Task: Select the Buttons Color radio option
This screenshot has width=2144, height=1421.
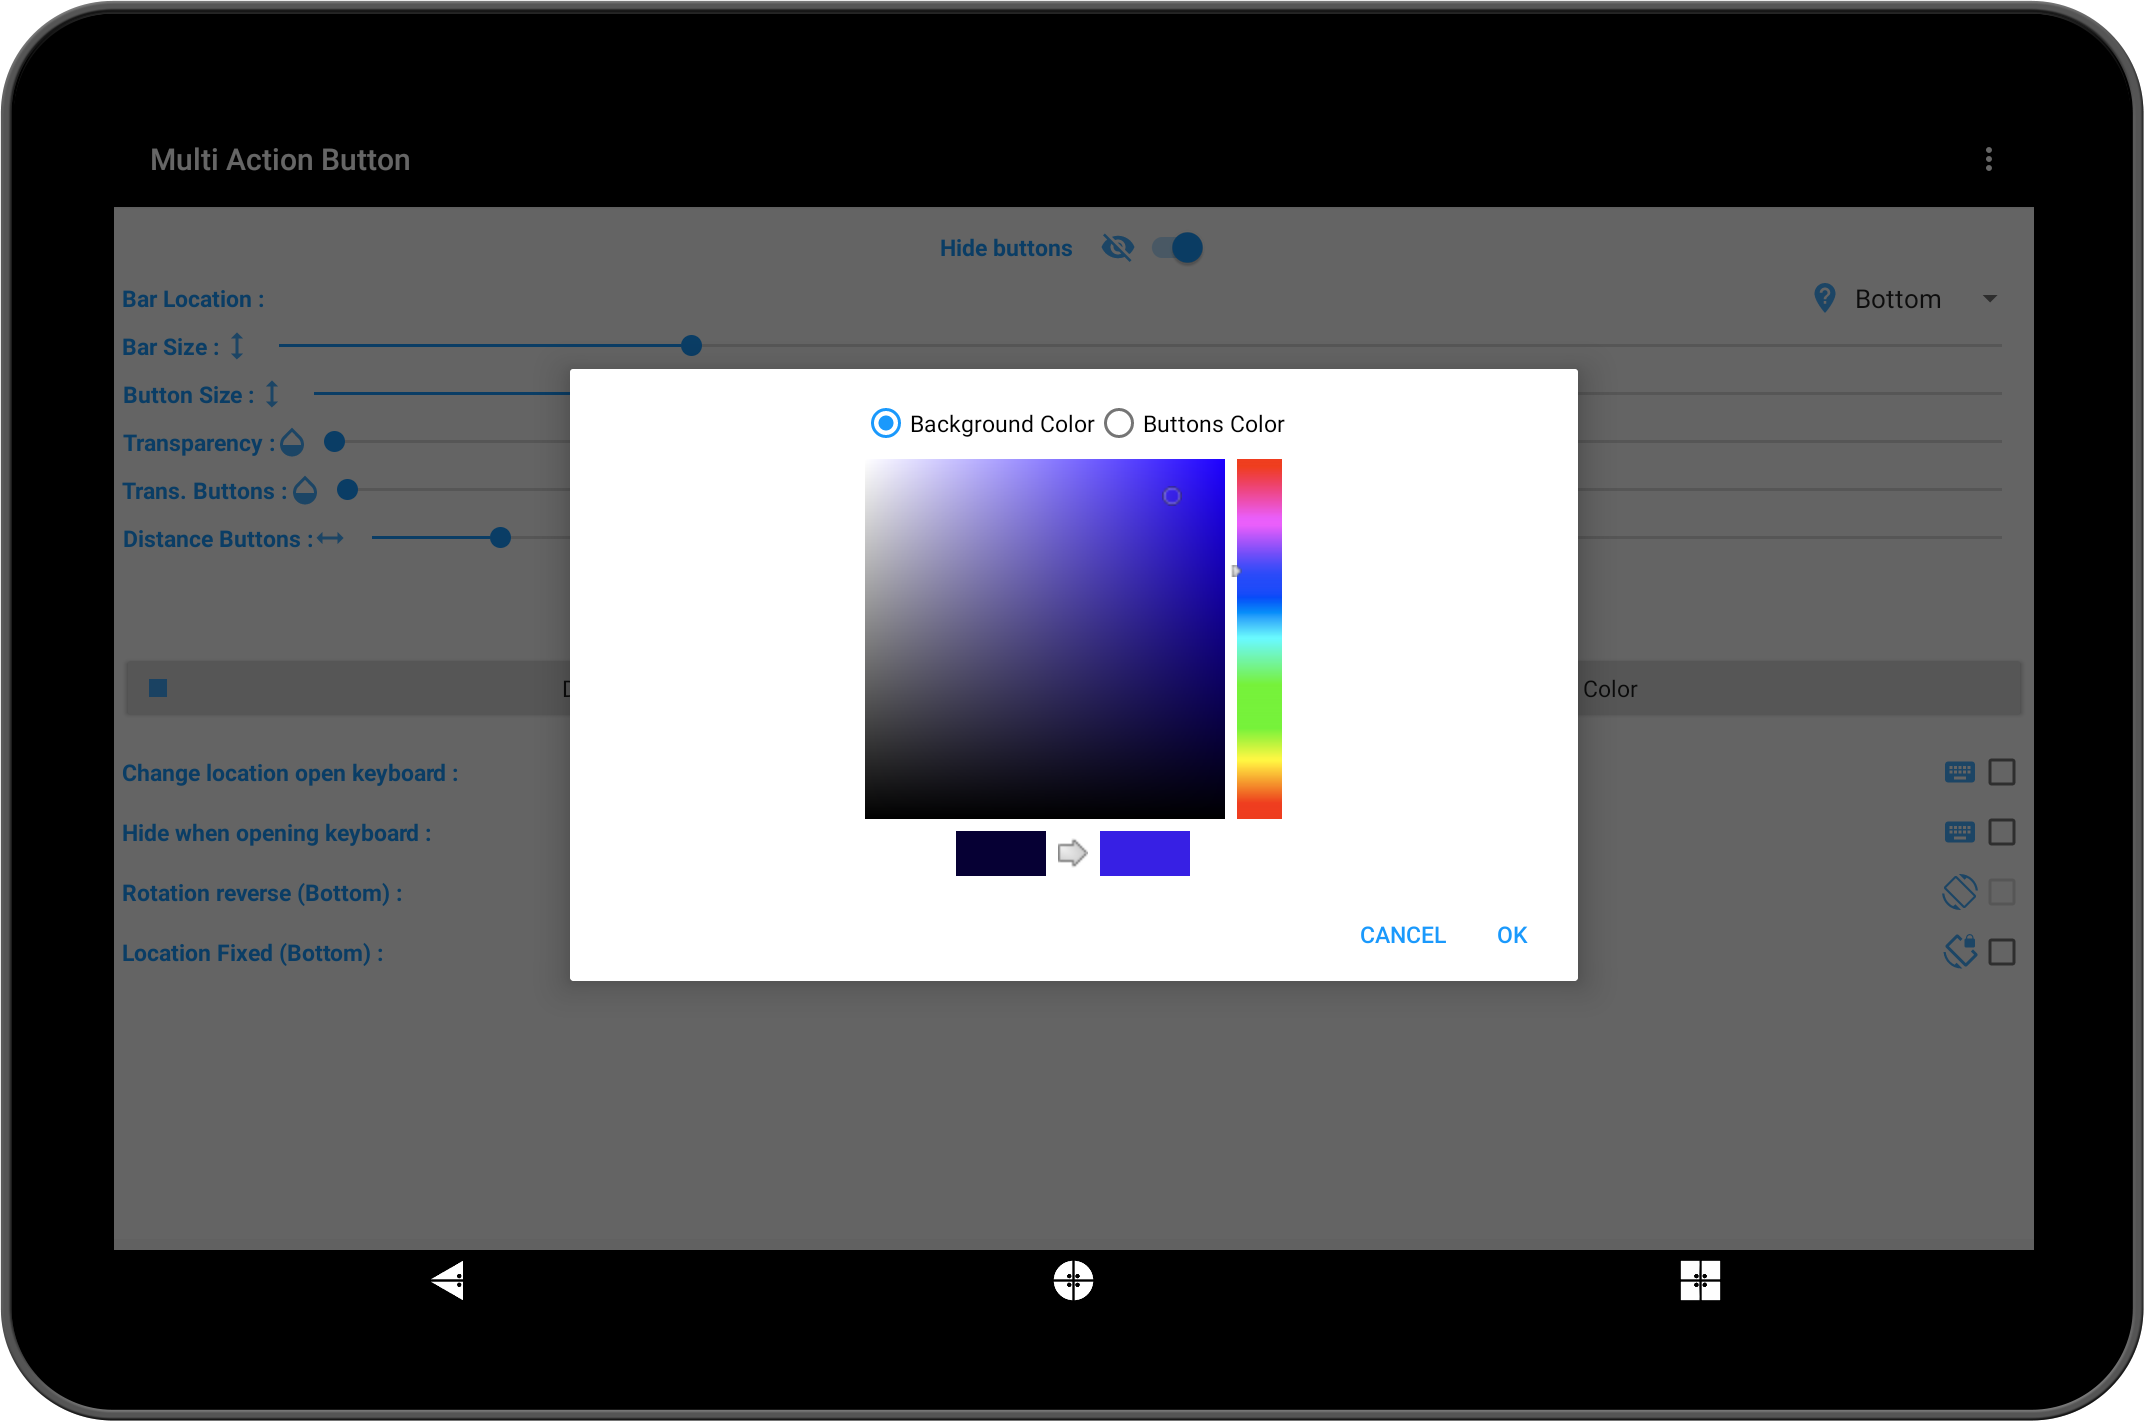Action: (x=1119, y=424)
